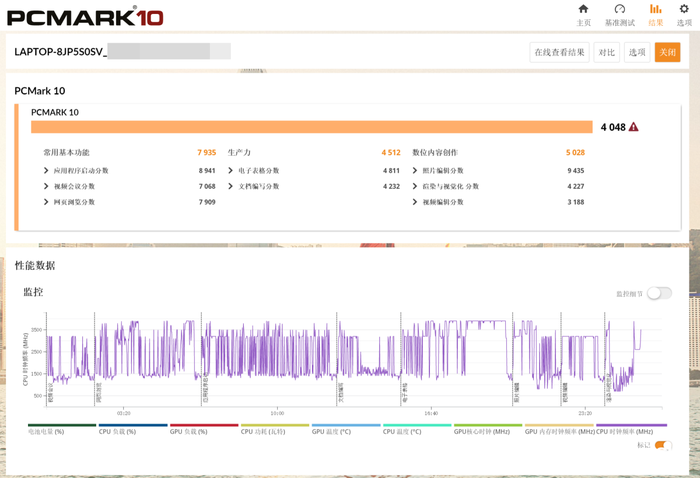Click the LAPTOP-8JP5S0SV_ result name

pyautogui.click(x=61, y=52)
